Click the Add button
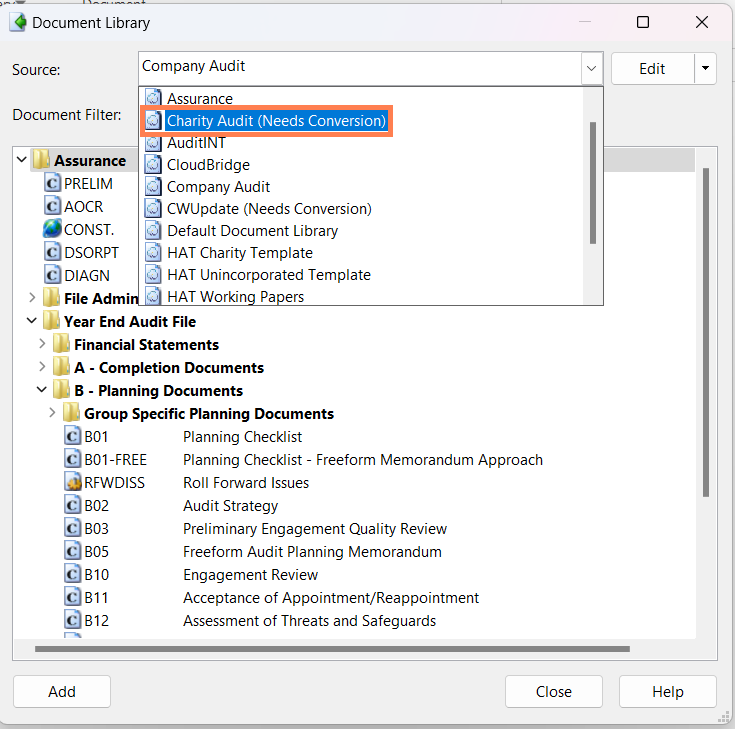The image size is (735, 729). coord(62,691)
